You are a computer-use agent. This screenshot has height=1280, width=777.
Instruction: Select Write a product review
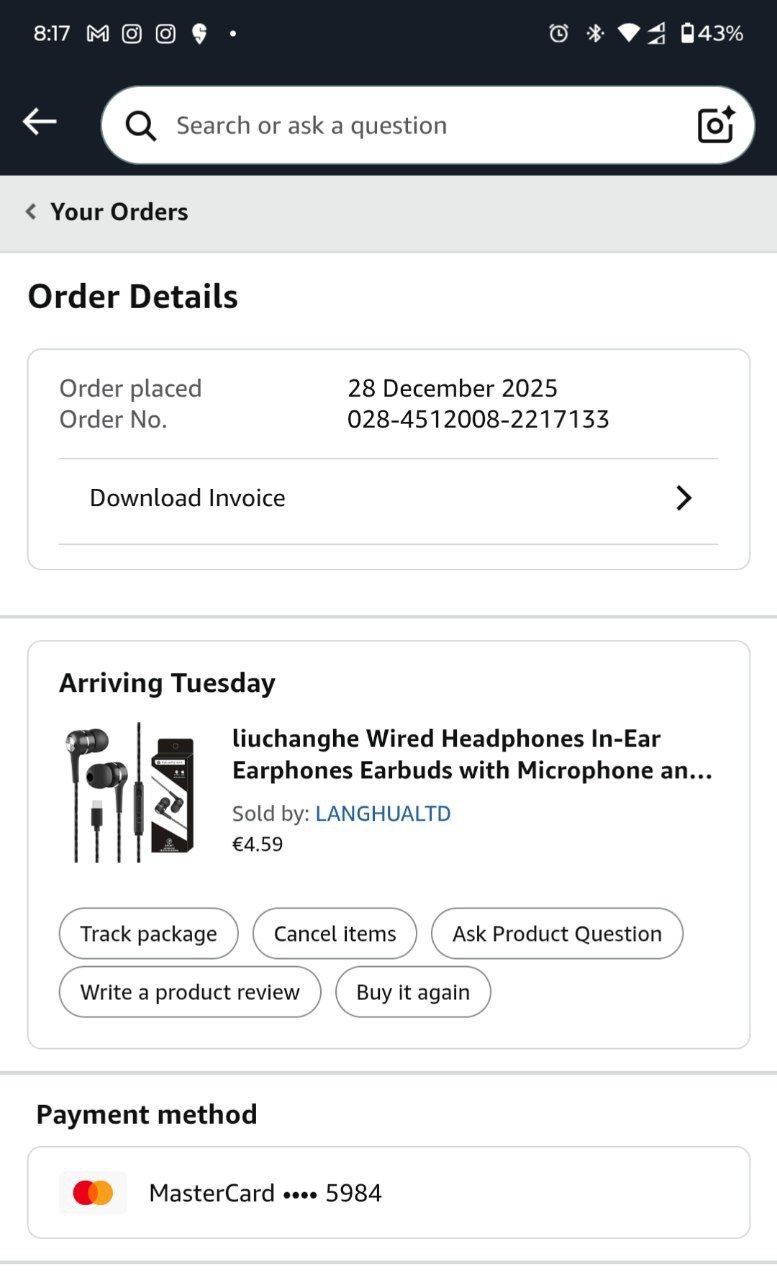[190, 992]
